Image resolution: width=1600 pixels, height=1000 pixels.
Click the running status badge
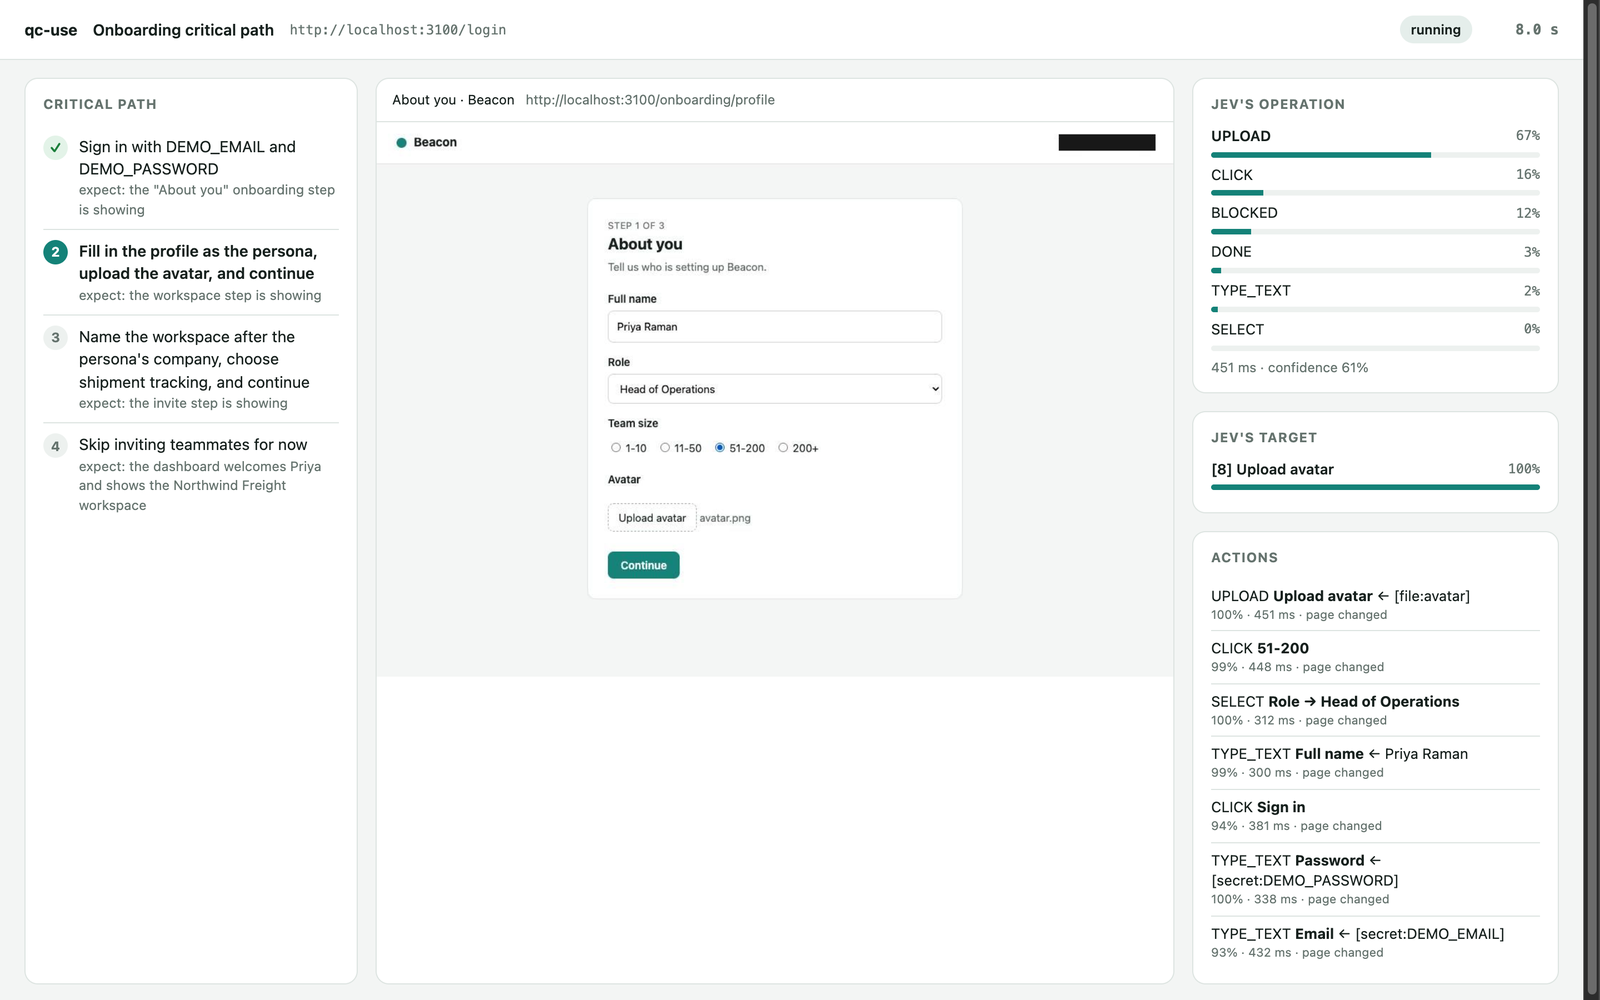click(1435, 30)
